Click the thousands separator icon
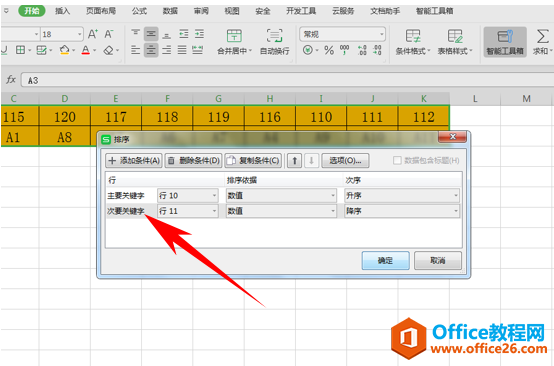This screenshot has height=366, width=554. pyautogui.click(x=344, y=50)
